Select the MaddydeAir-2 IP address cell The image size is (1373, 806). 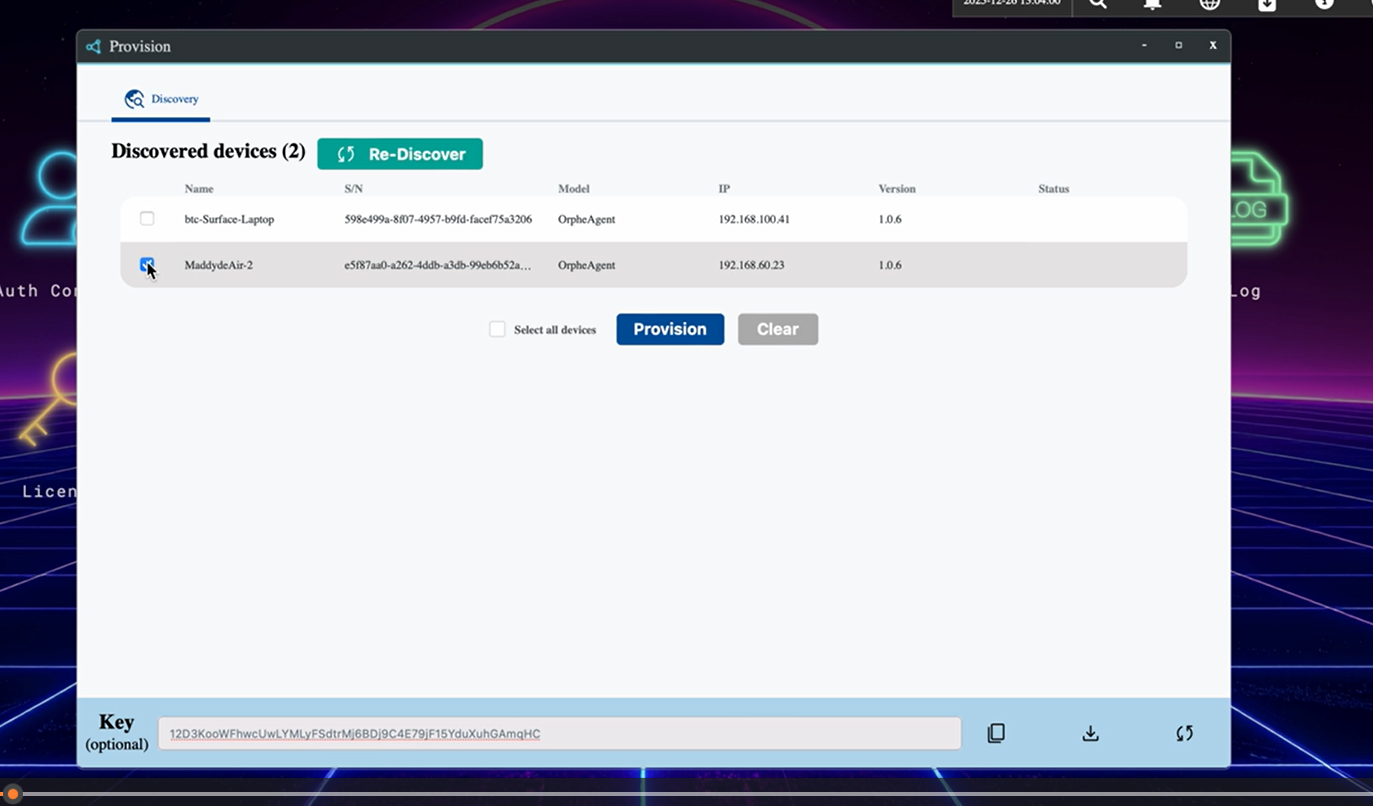point(751,265)
